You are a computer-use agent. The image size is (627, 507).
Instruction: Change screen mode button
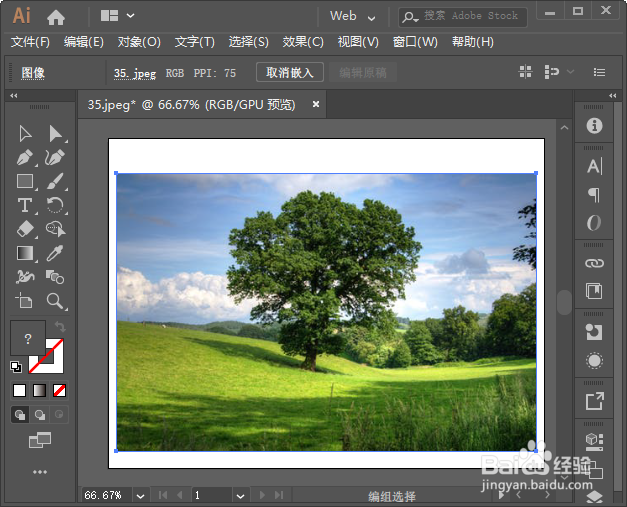pos(40,440)
